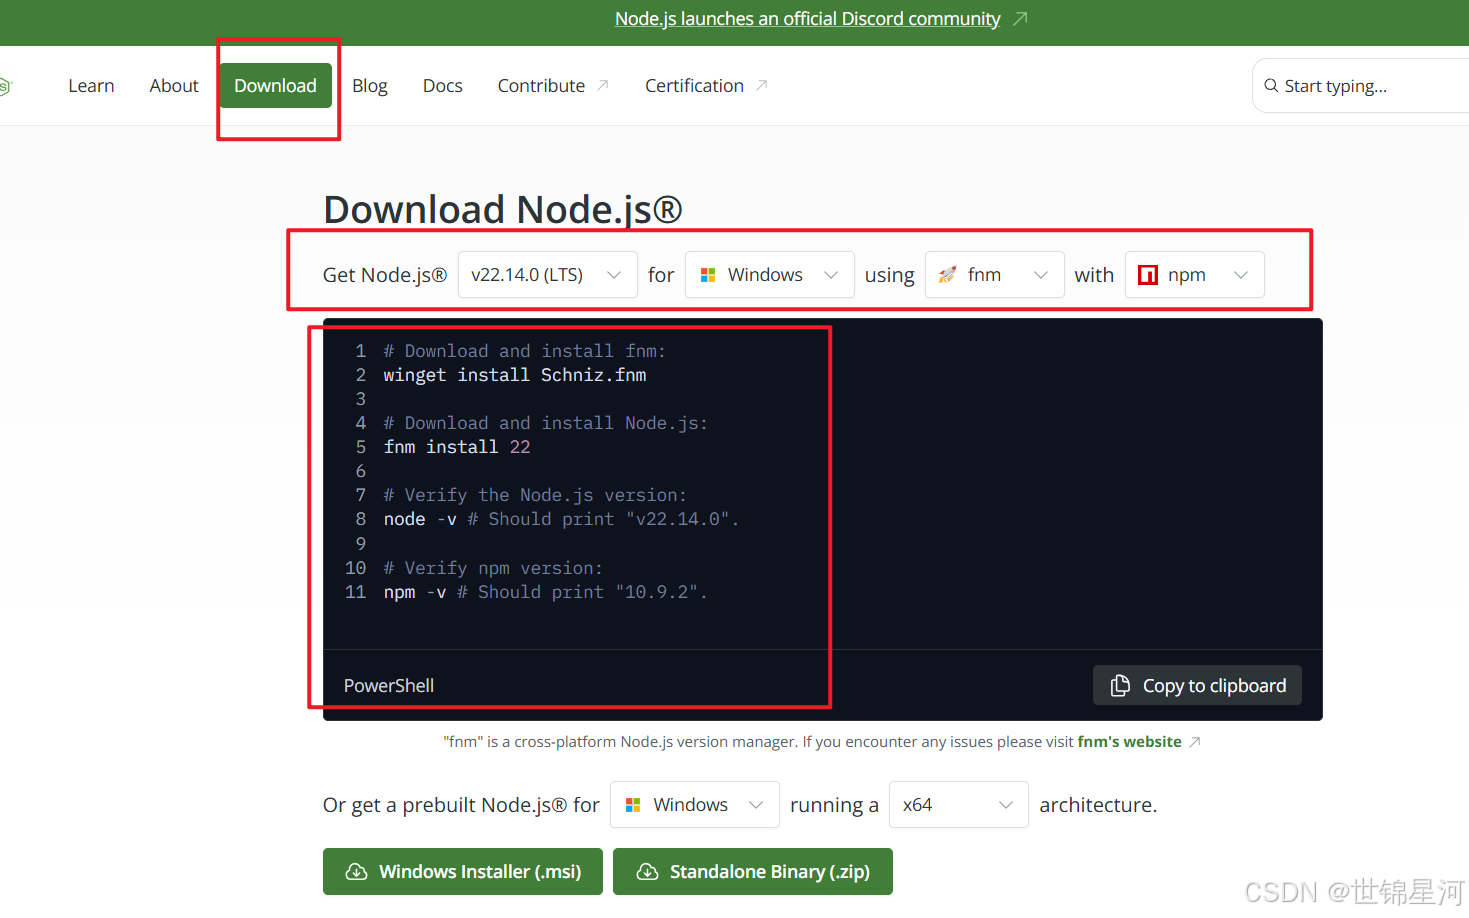Click the download cloud icon on the Standalone Binary button
The width and height of the screenshot is (1469, 918).
pyautogui.click(x=647, y=872)
